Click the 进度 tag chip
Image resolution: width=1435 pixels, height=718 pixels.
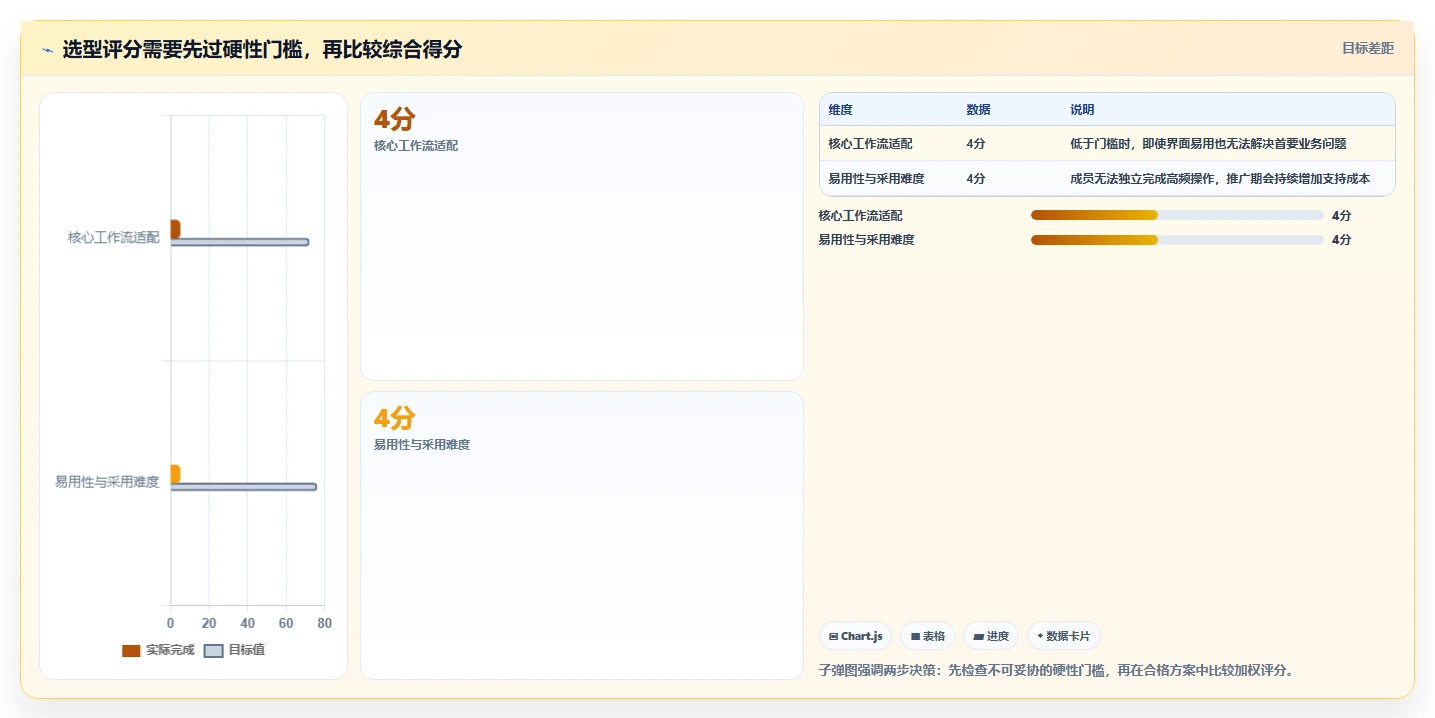pyautogui.click(x=991, y=636)
